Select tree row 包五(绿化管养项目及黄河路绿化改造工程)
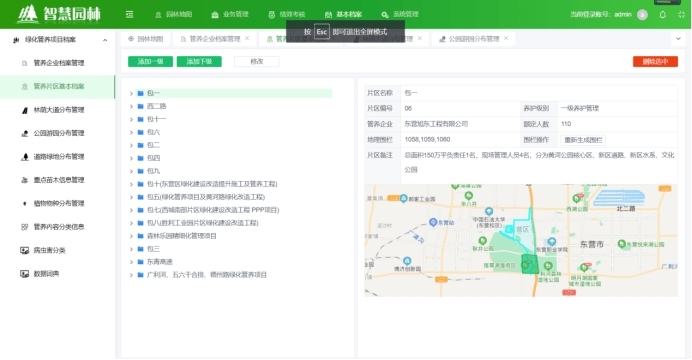Viewport: 692px width, 360px height. pos(206,197)
